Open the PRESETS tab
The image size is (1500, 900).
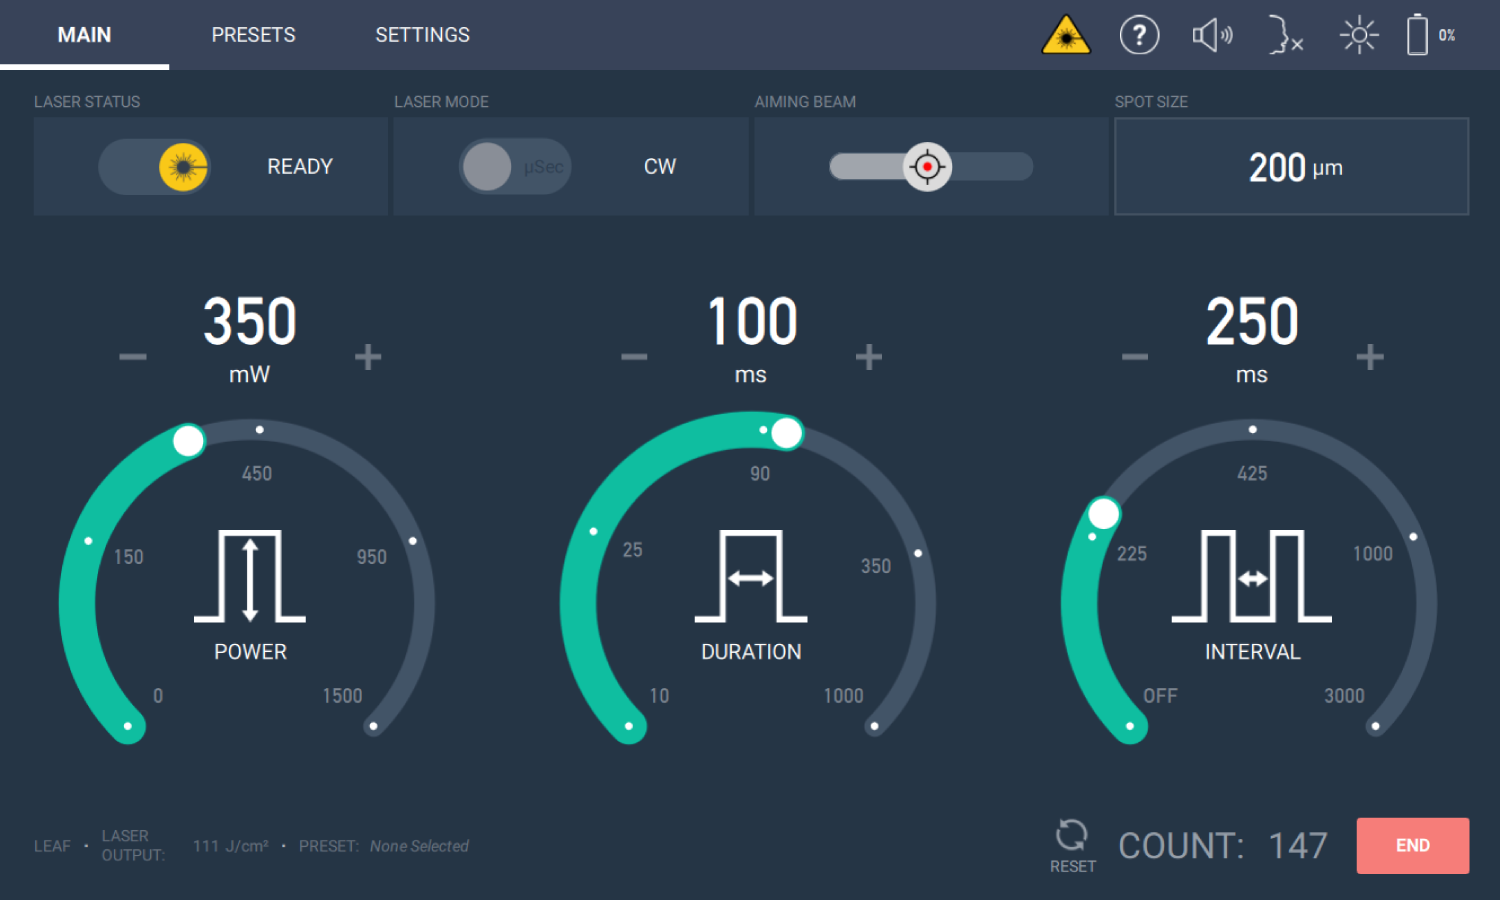pyautogui.click(x=253, y=34)
